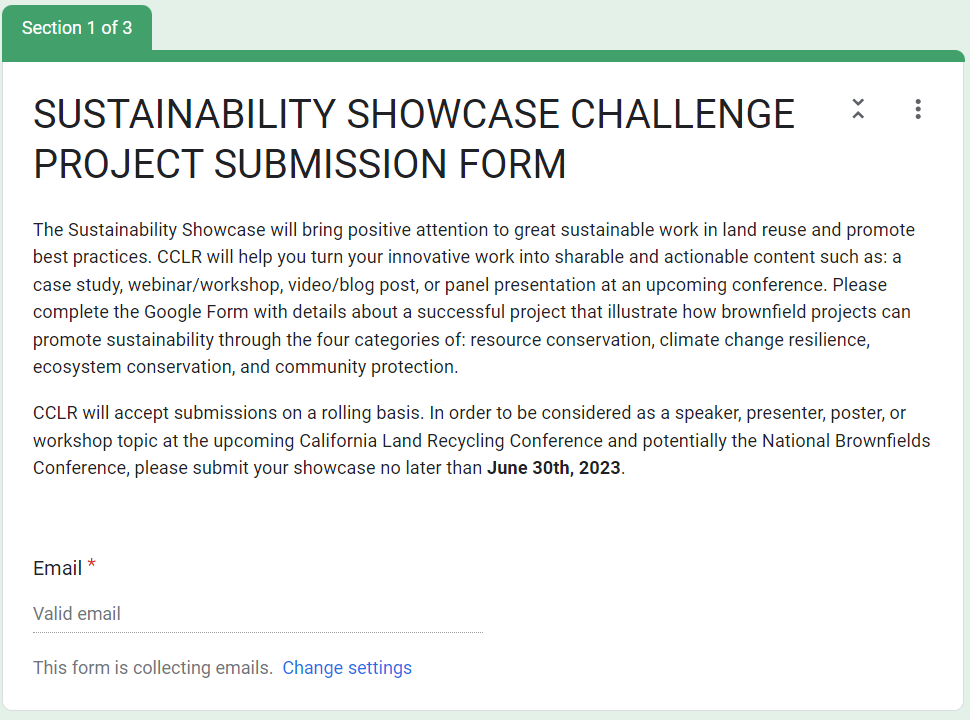Click the red required asterisk beside Email
Image resolution: width=970 pixels, height=720 pixels.
92,566
